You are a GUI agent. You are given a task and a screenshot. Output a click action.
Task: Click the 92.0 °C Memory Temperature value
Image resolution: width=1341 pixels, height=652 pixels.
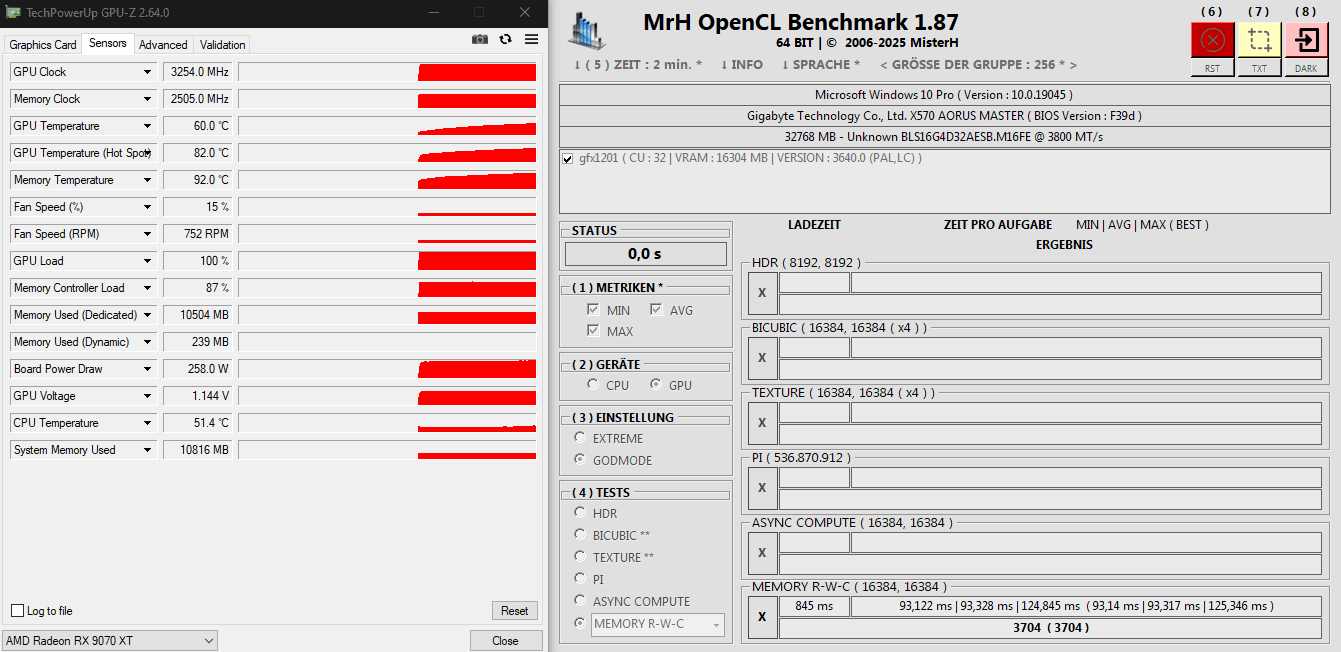198,180
